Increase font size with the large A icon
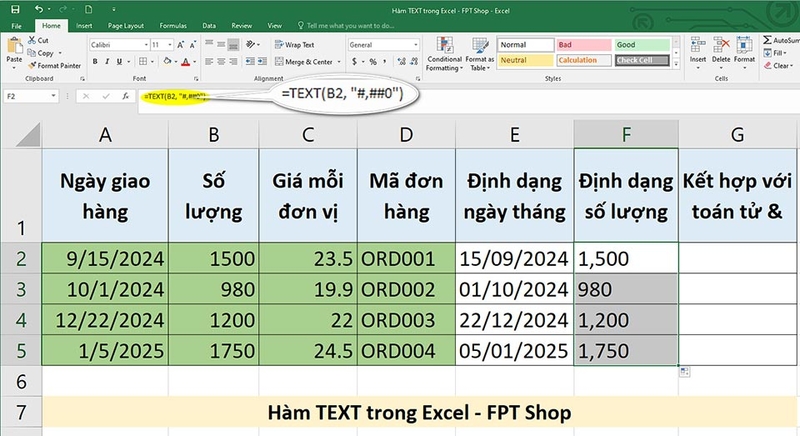The height and width of the screenshot is (436, 800). (x=181, y=45)
